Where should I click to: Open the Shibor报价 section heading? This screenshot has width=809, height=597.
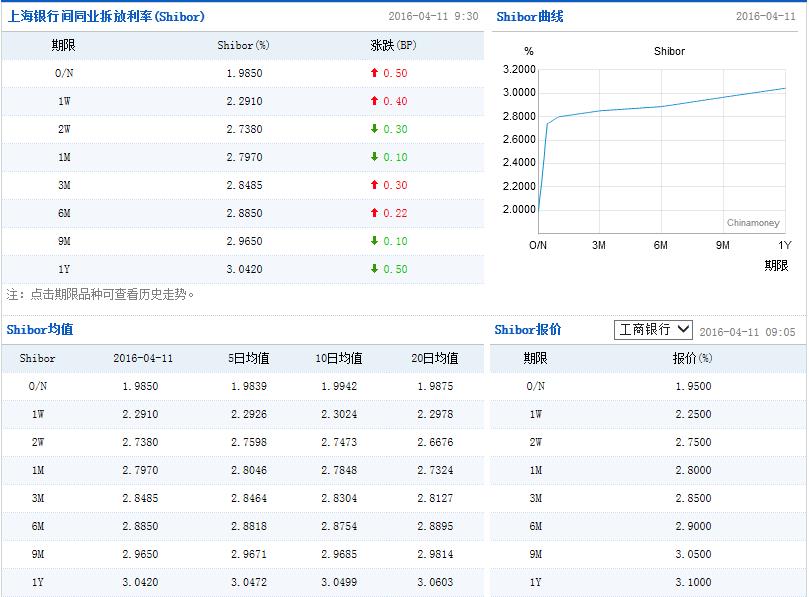528,330
